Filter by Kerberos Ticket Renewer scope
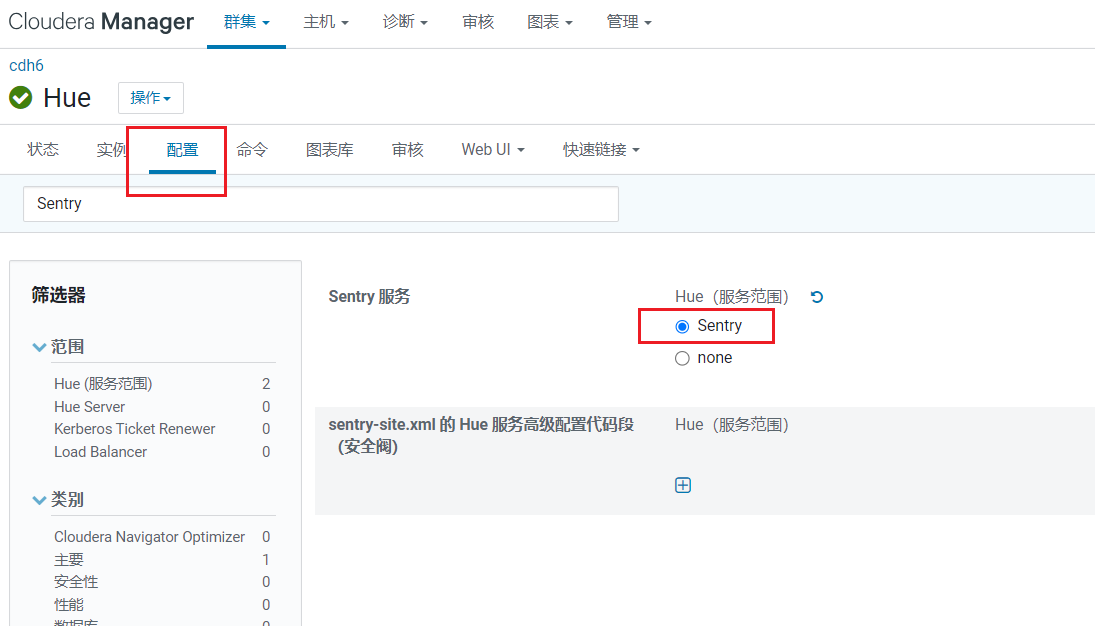Image resolution: width=1095 pixels, height=626 pixels. point(135,429)
